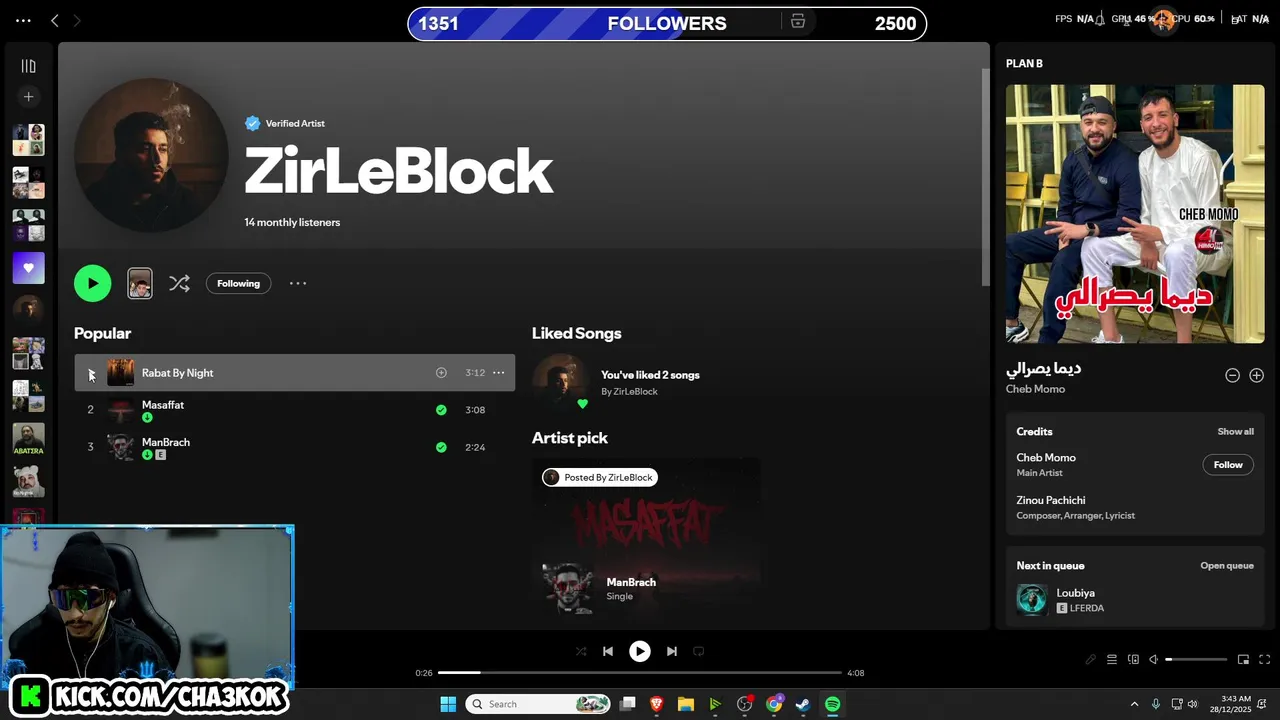Seek on the song progress bar

(x=640, y=673)
